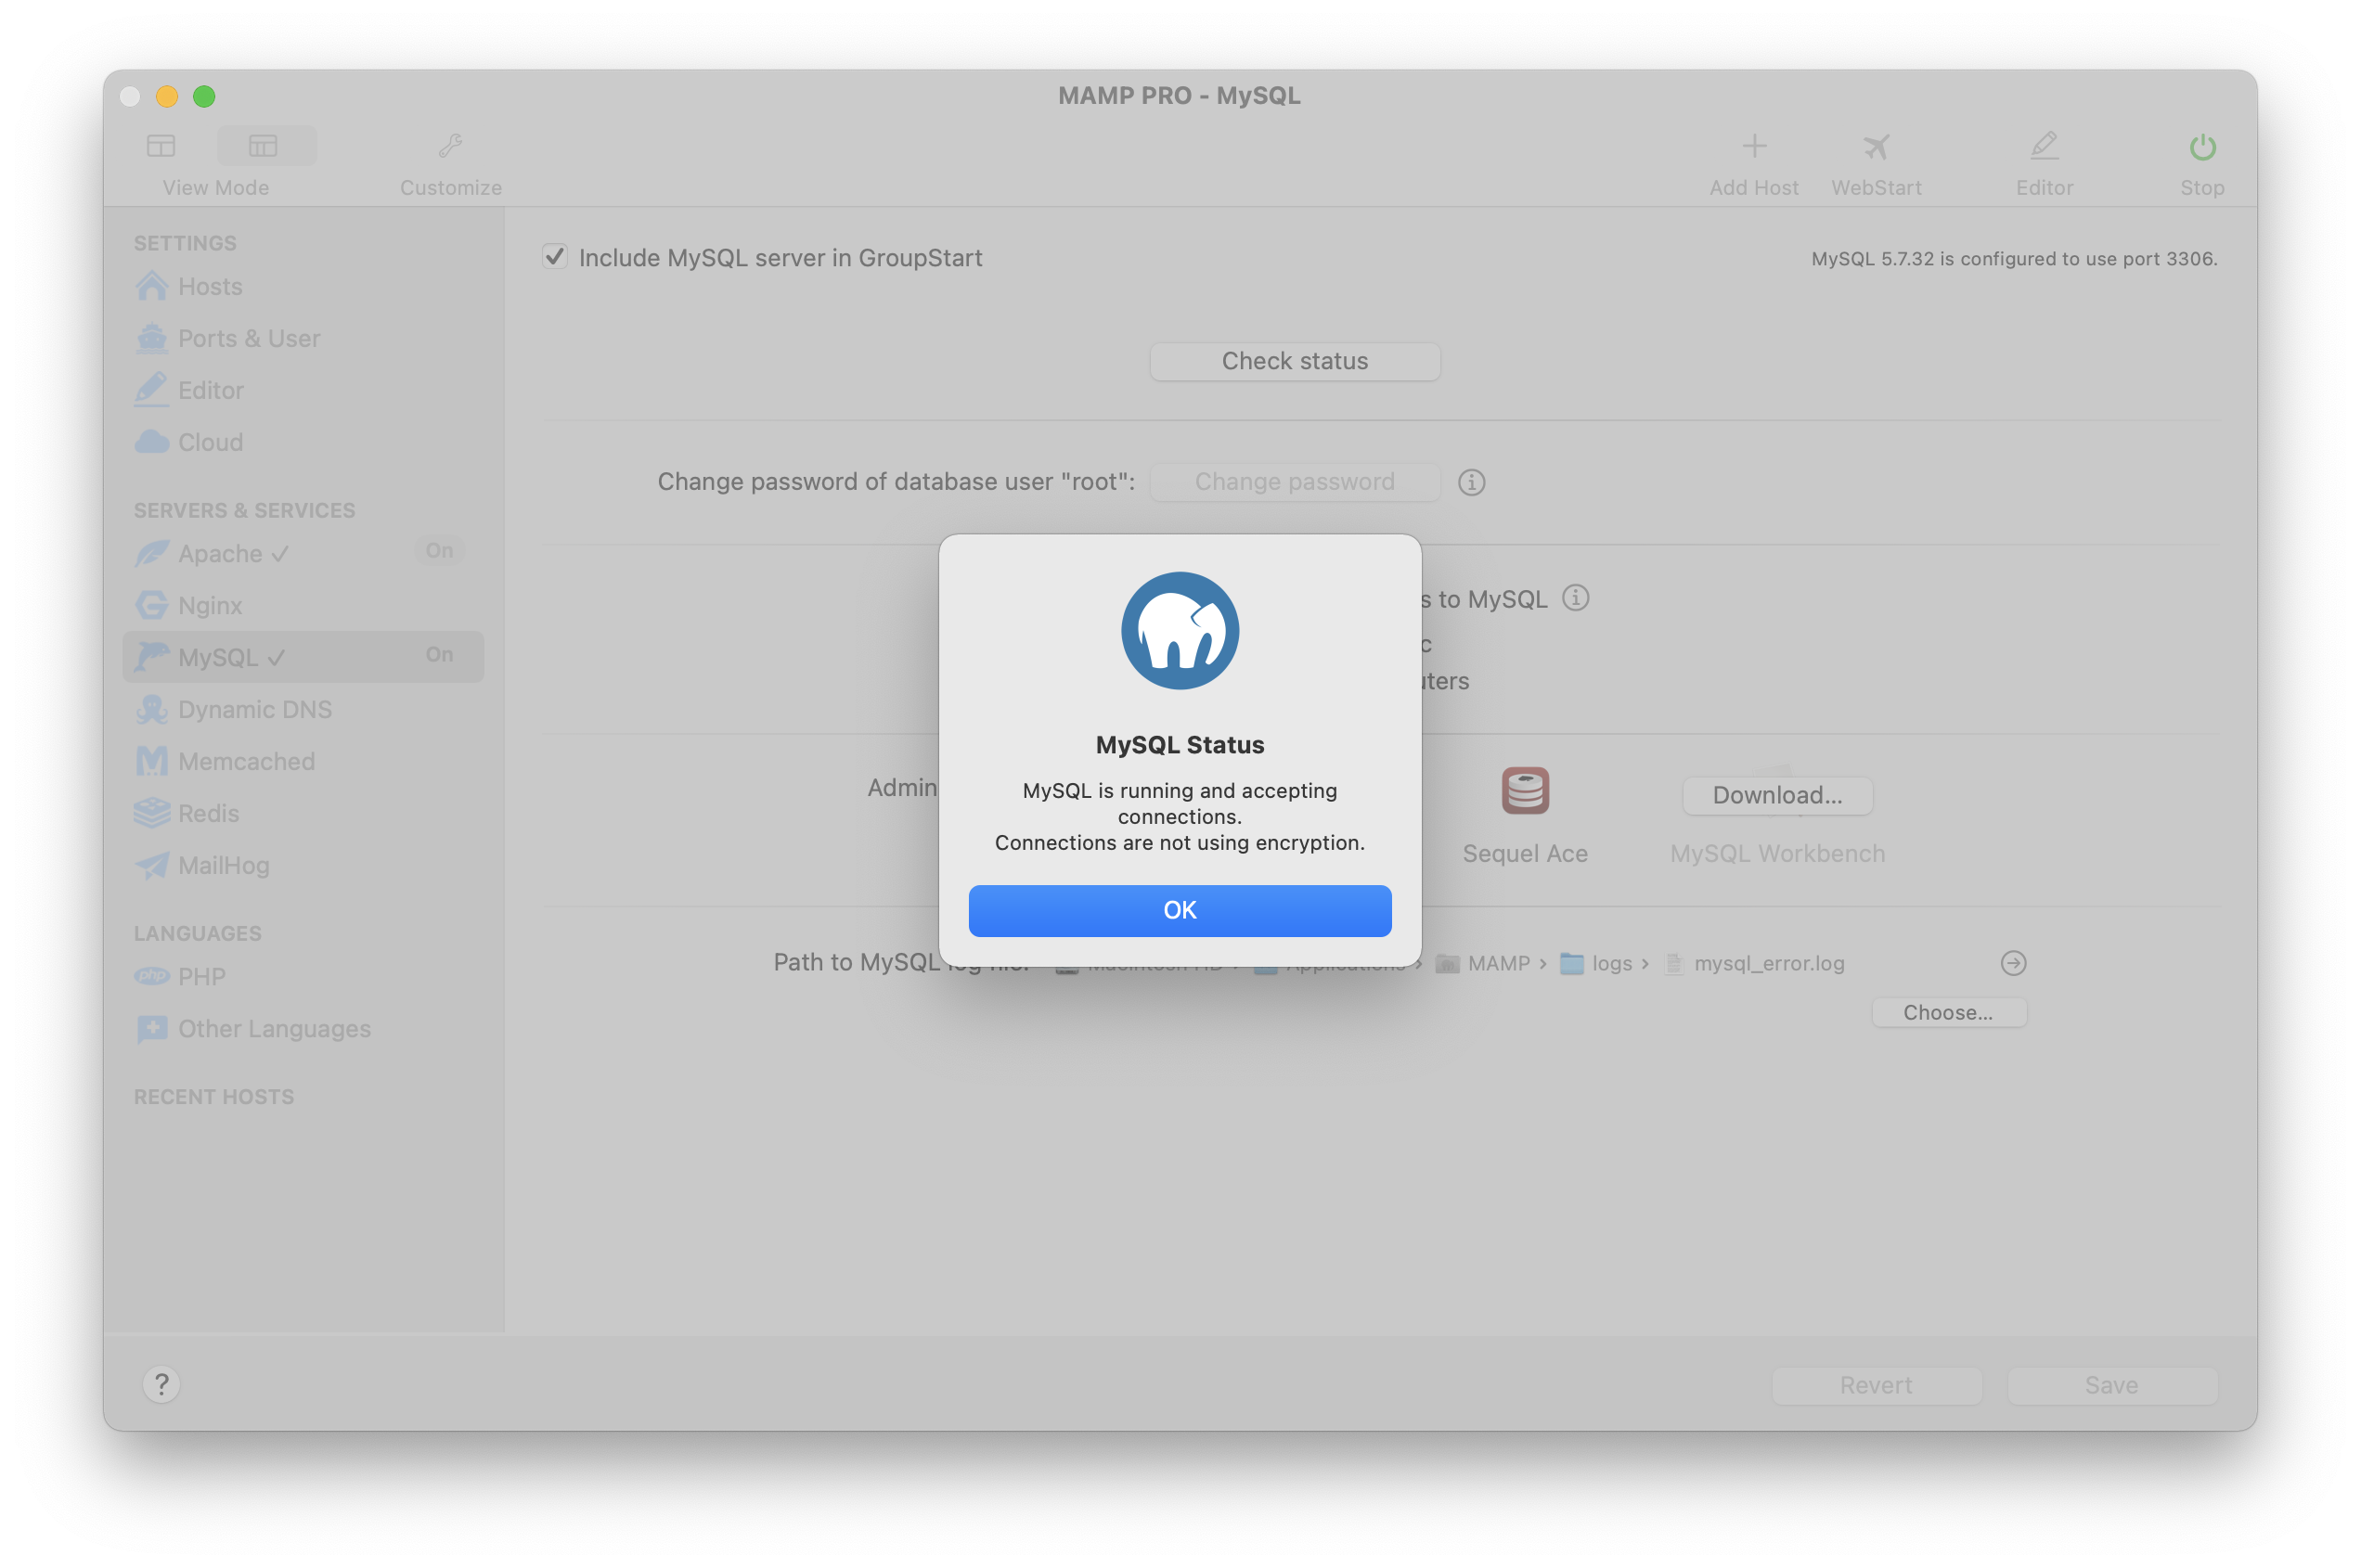Click the arrow beside mysql_error.log path
The width and height of the screenshot is (2361, 1568).
pos(2013,963)
